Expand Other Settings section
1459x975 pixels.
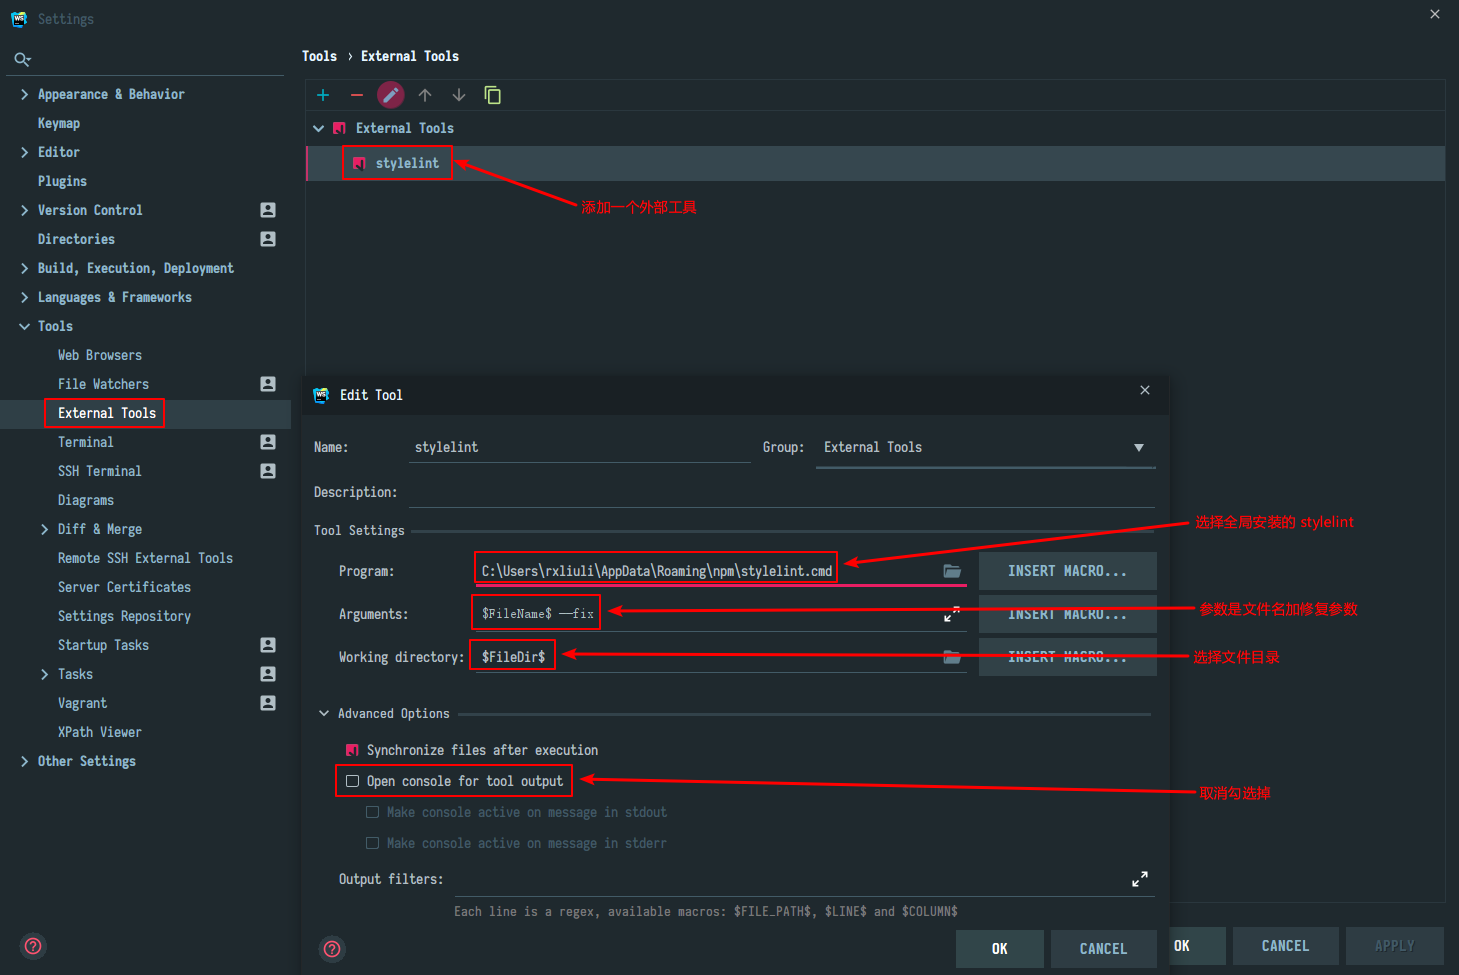point(24,761)
